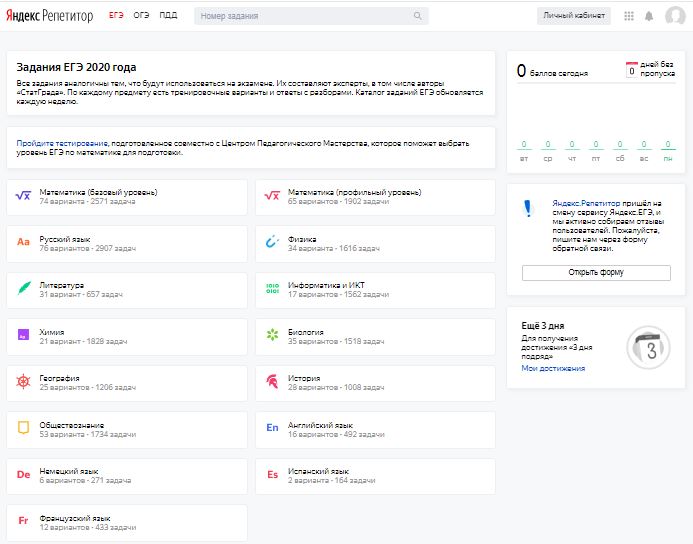Click the Литература feather icon
The image size is (693, 544).
coord(23,289)
